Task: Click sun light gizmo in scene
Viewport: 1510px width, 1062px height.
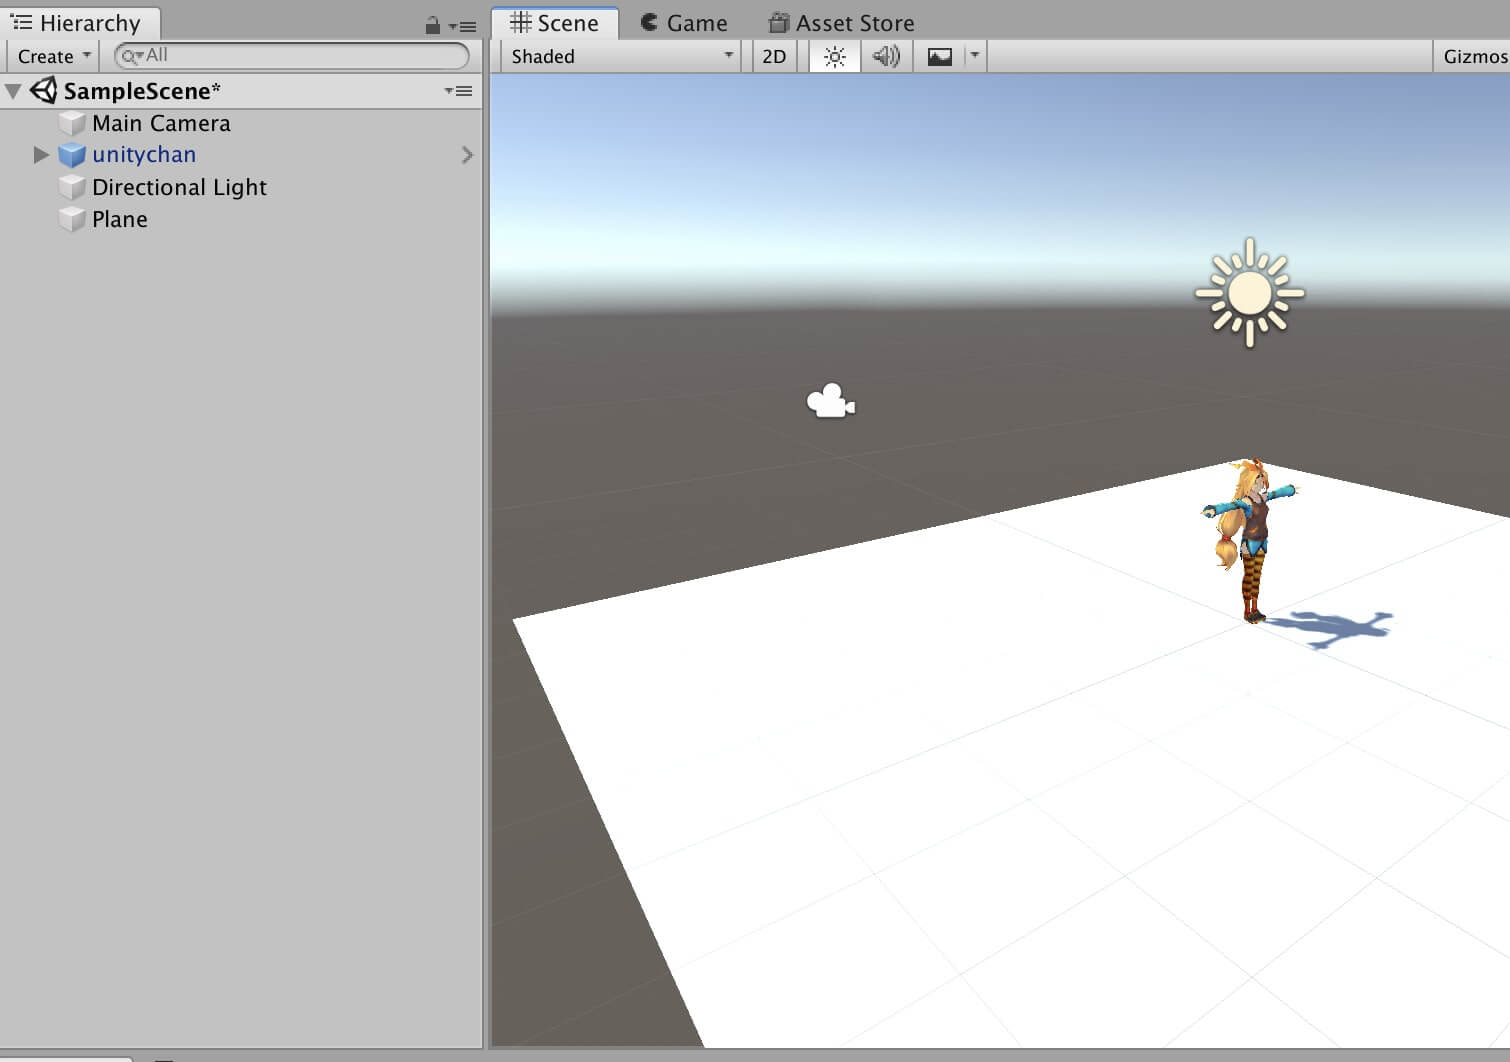Action: 1249,293
